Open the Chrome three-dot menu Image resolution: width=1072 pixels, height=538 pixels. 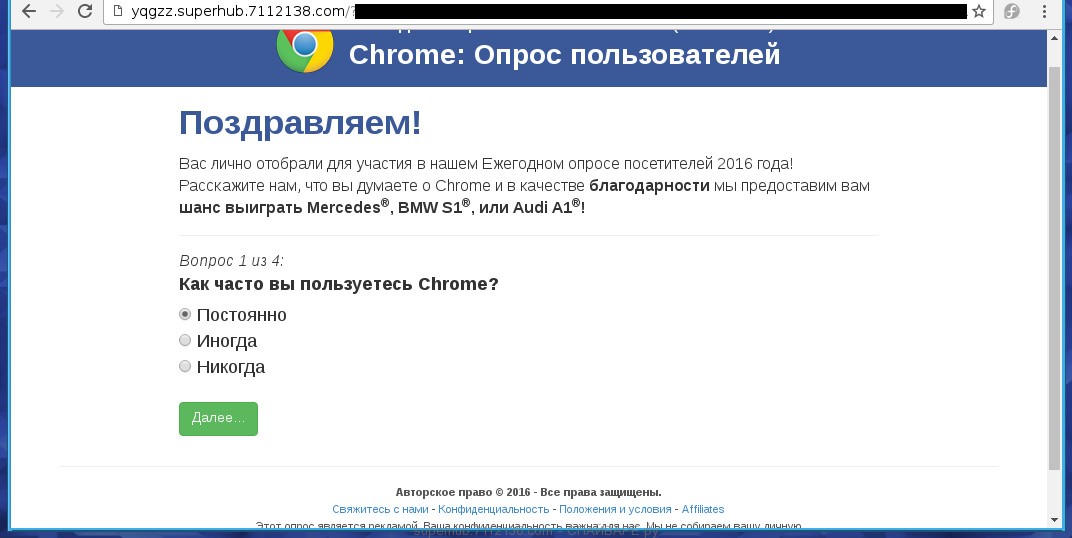tap(1045, 12)
